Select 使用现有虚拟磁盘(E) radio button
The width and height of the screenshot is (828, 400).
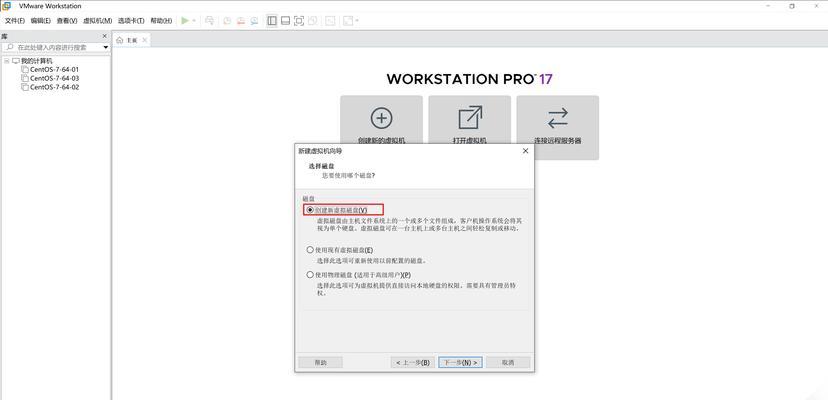(x=310, y=250)
